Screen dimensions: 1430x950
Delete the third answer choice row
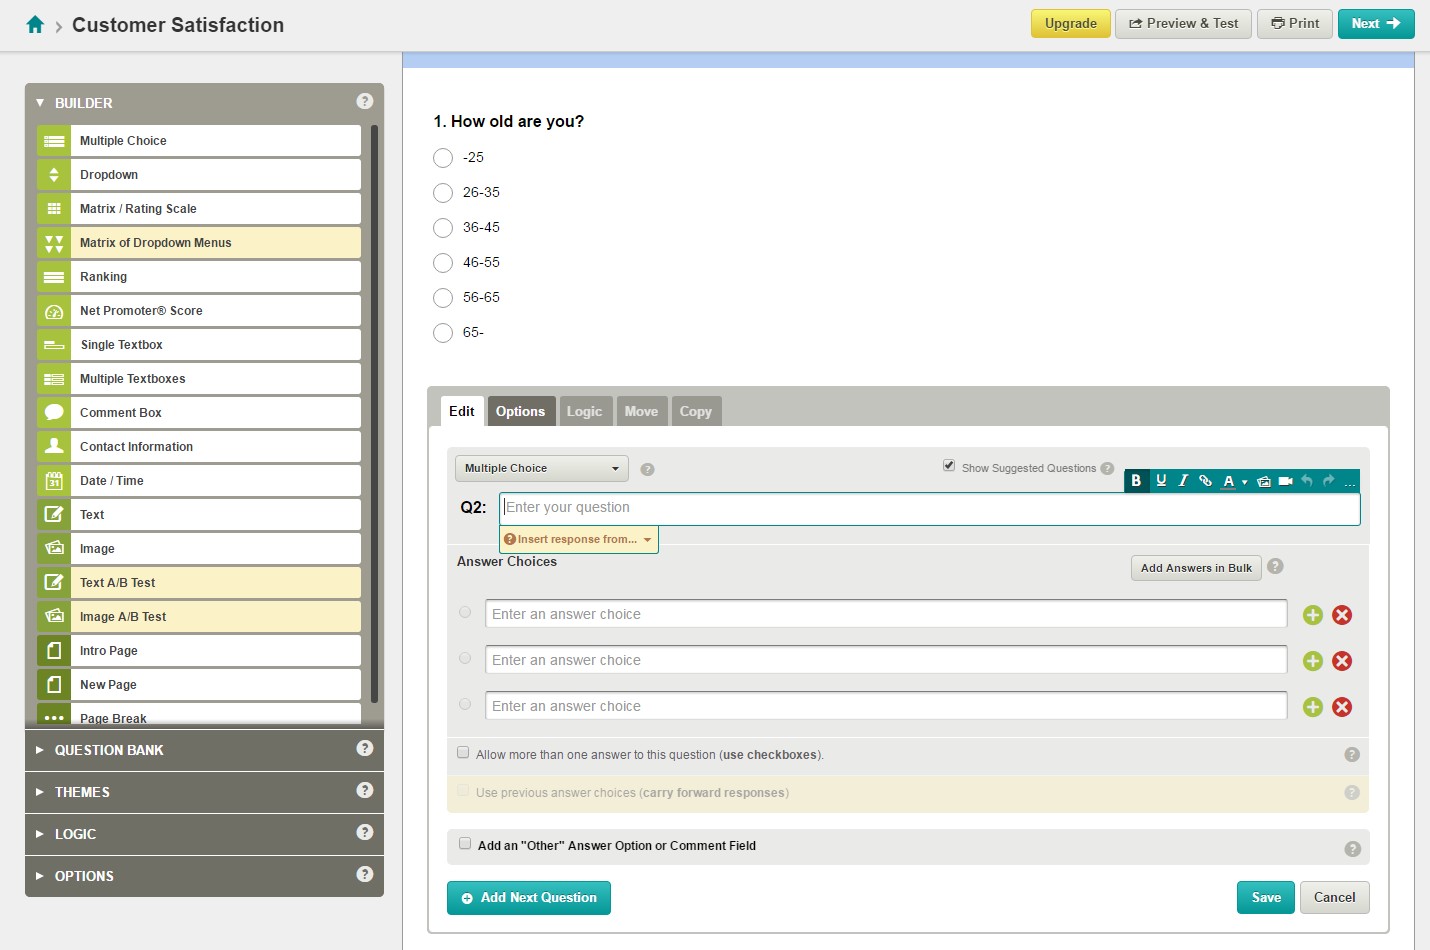[1342, 707]
